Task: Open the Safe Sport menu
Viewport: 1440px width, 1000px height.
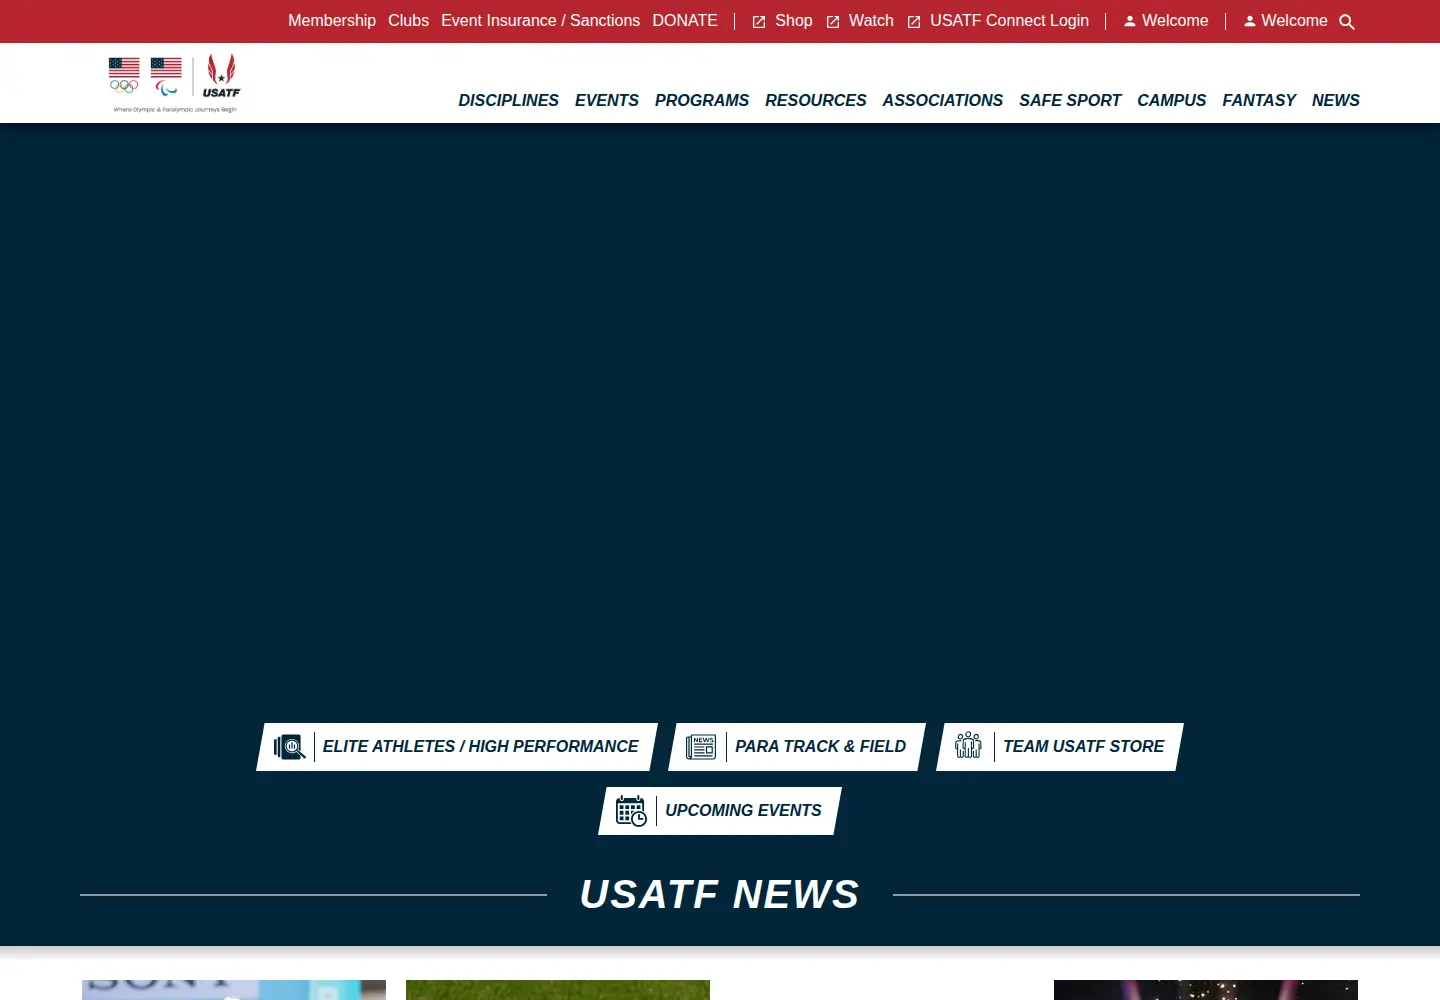Action: point(1070,100)
